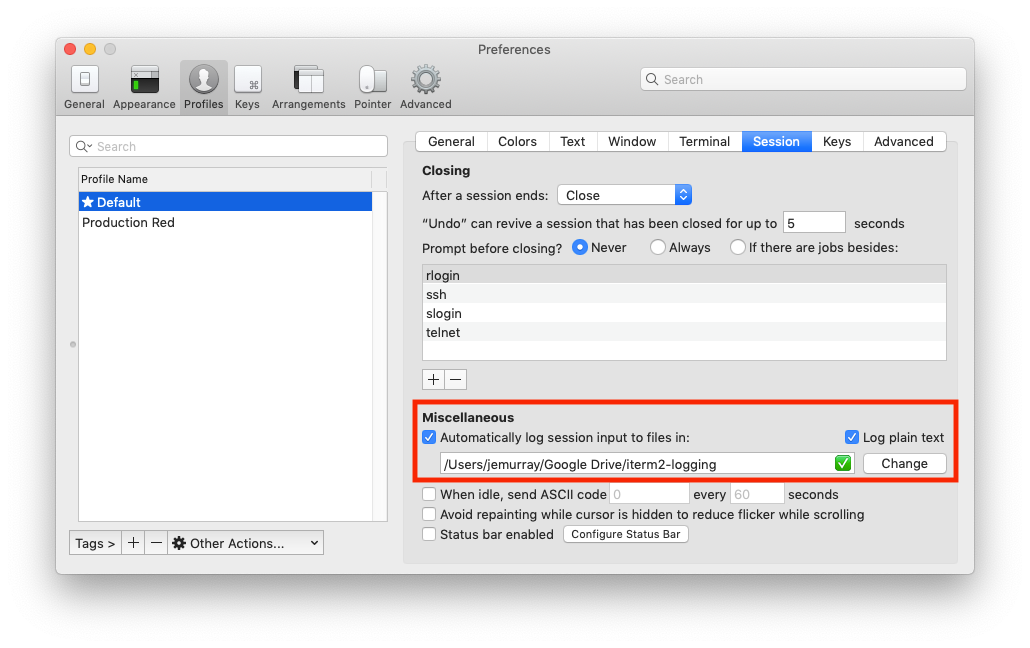Image resolution: width=1030 pixels, height=648 pixels.
Task: Open the Colors tab
Action: pyautogui.click(x=517, y=141)
